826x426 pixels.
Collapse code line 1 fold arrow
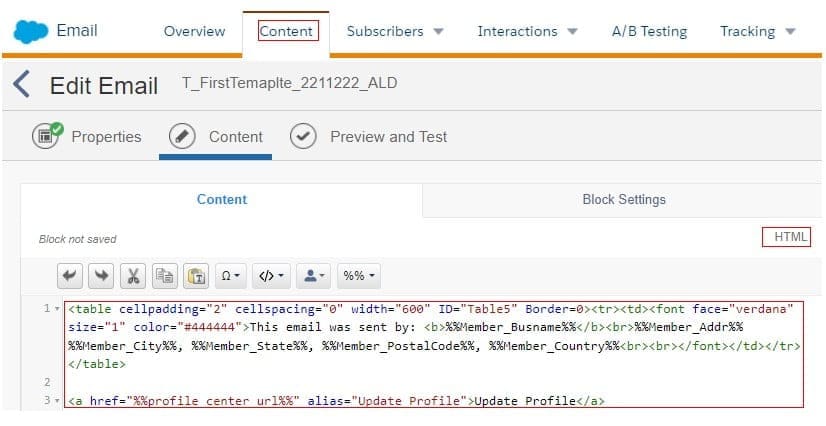coord(58,308)
